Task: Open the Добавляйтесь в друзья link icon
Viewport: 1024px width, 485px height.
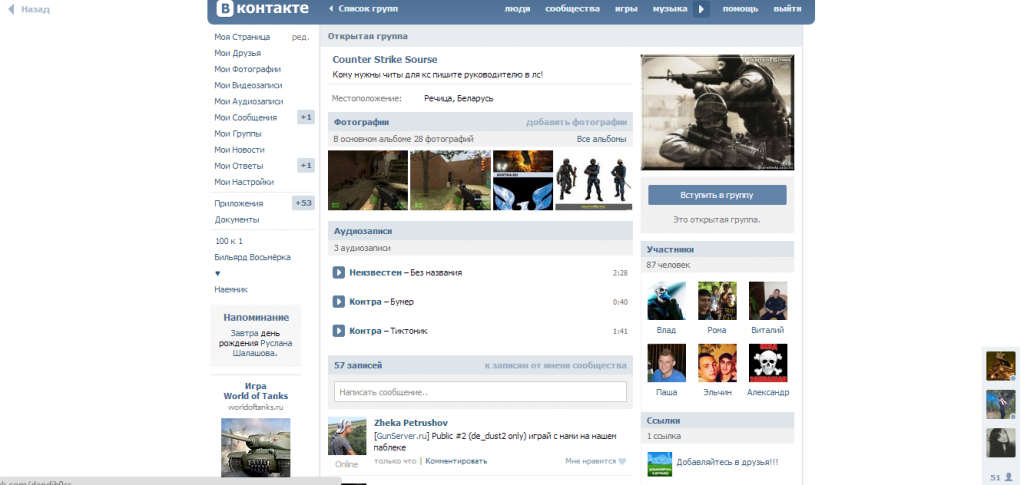Action: 660,462
